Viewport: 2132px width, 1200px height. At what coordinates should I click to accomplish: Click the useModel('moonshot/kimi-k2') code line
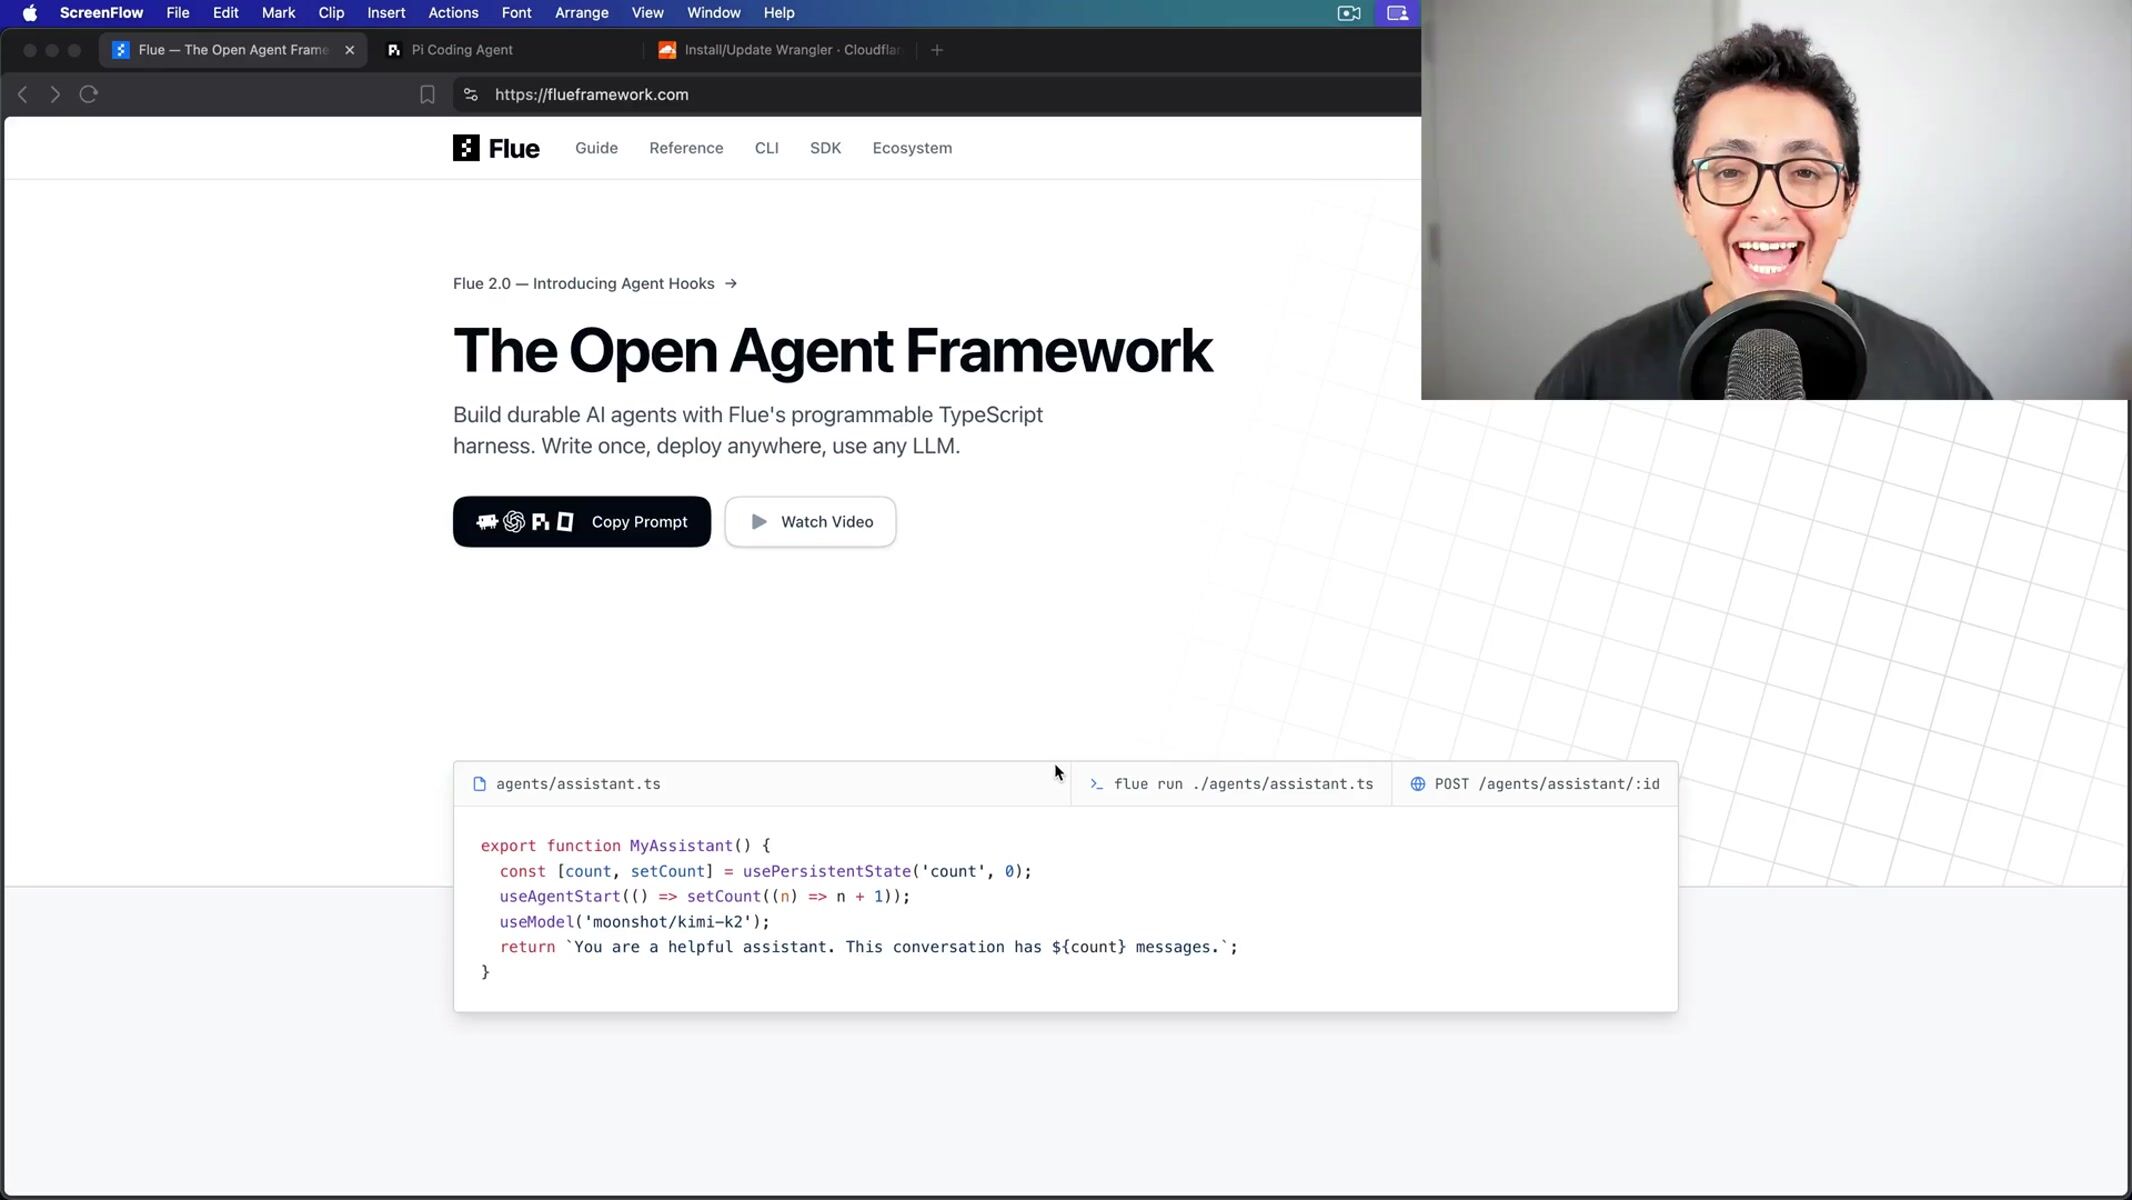point(635,922)
